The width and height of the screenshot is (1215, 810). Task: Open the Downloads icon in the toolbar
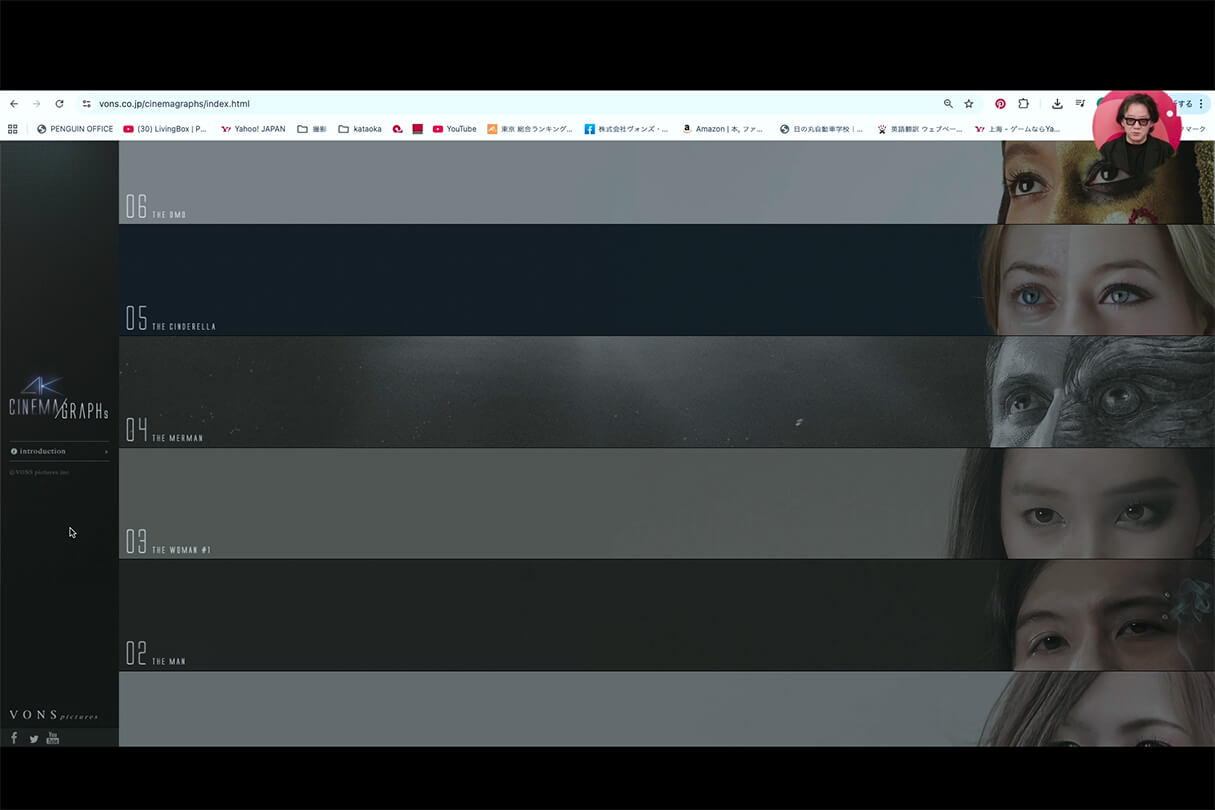pos(1057,104)
